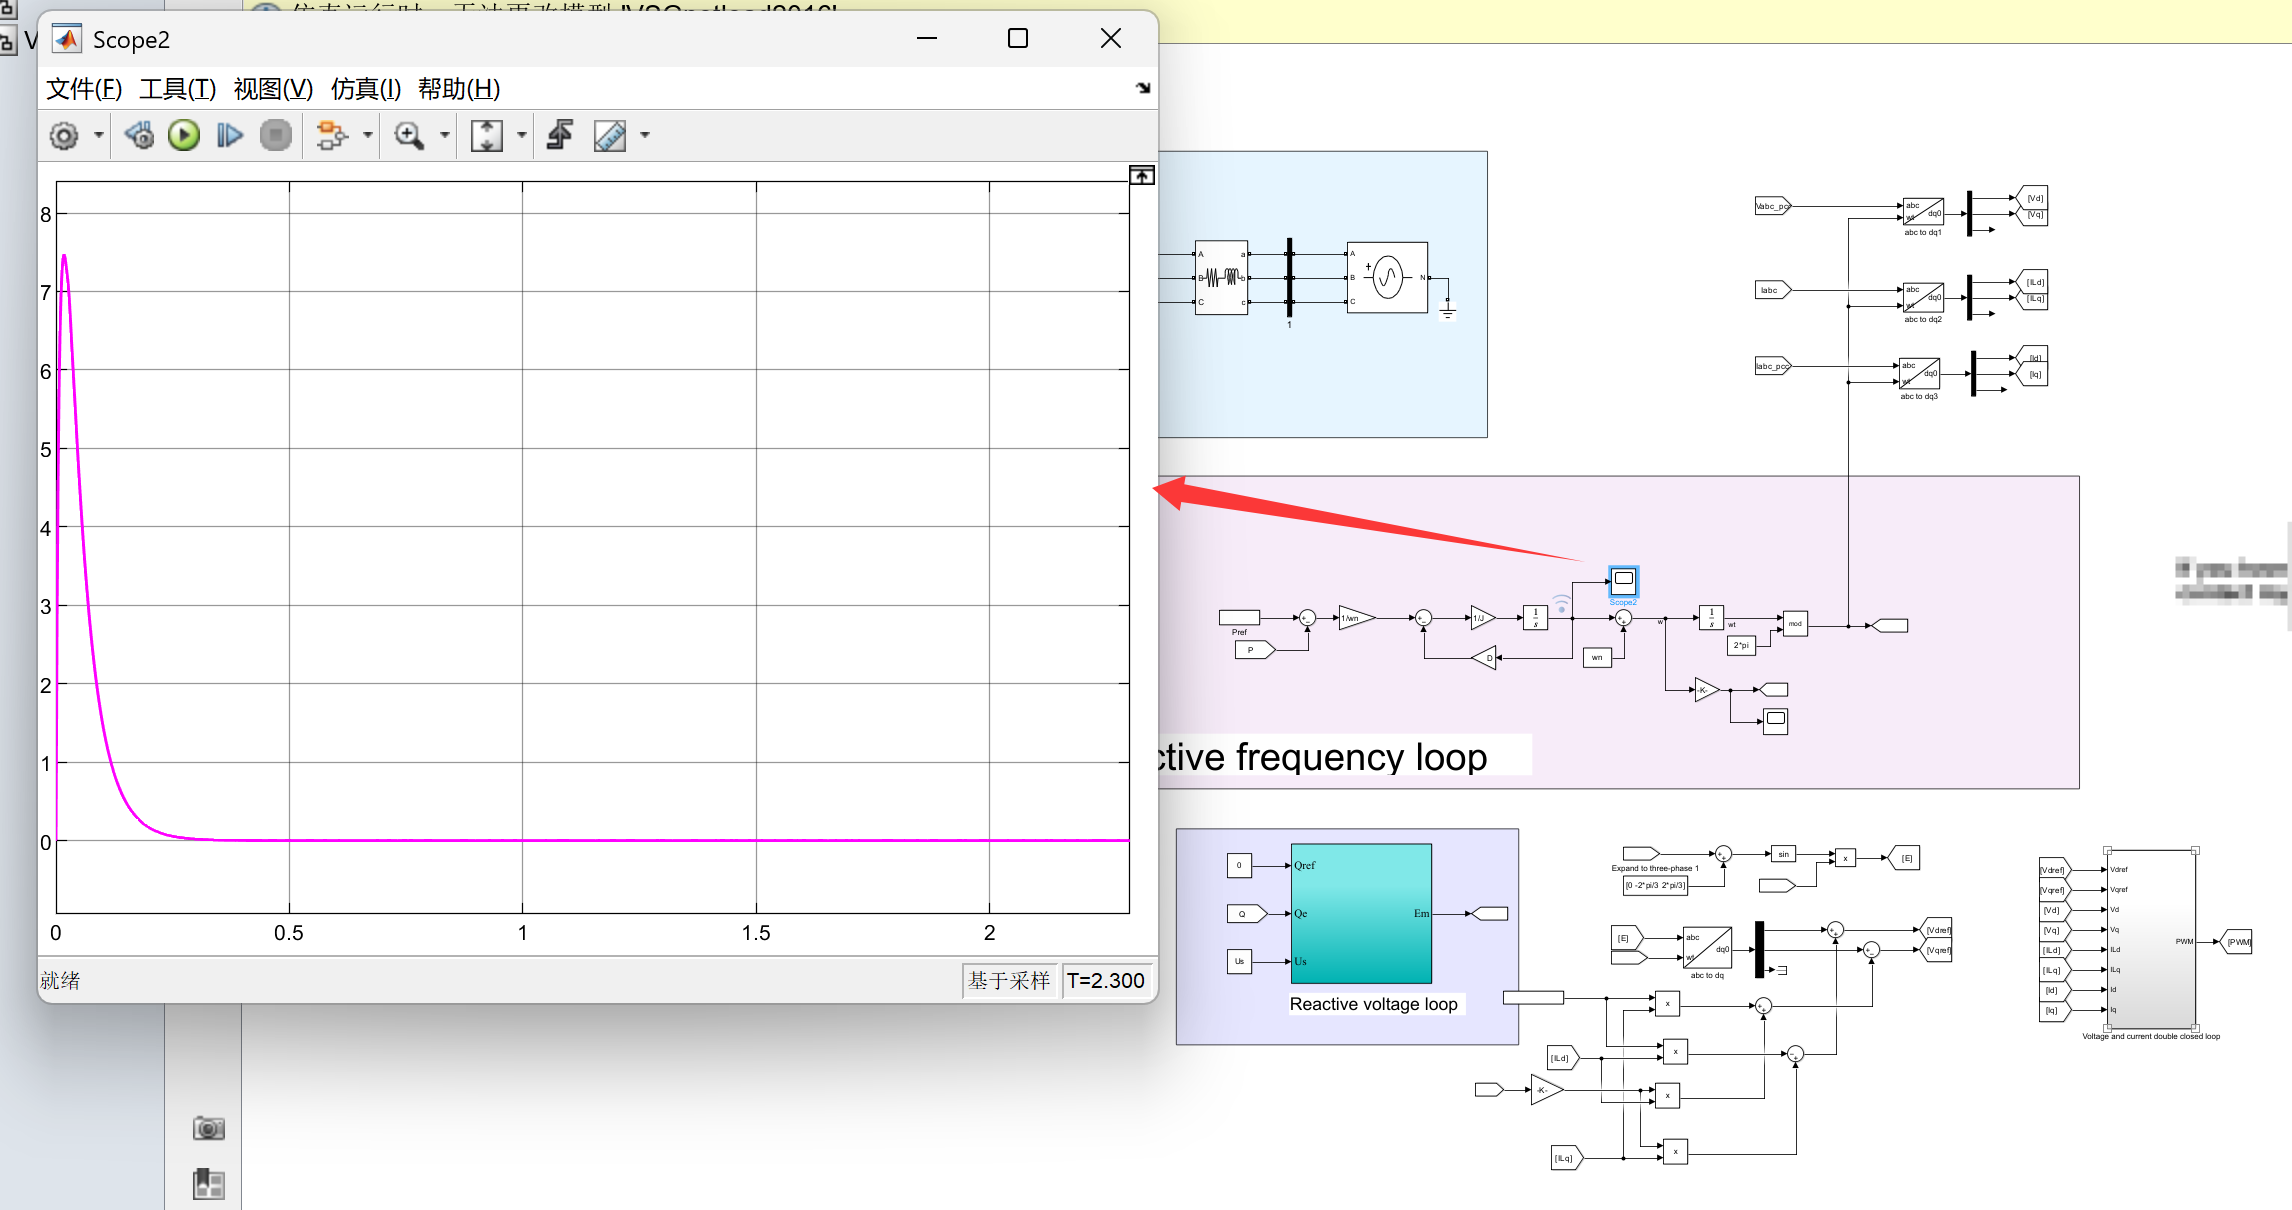Open the scope configuration properties gear
The height and width of the screenshot is (1210, 2292).
click(64, 136)
